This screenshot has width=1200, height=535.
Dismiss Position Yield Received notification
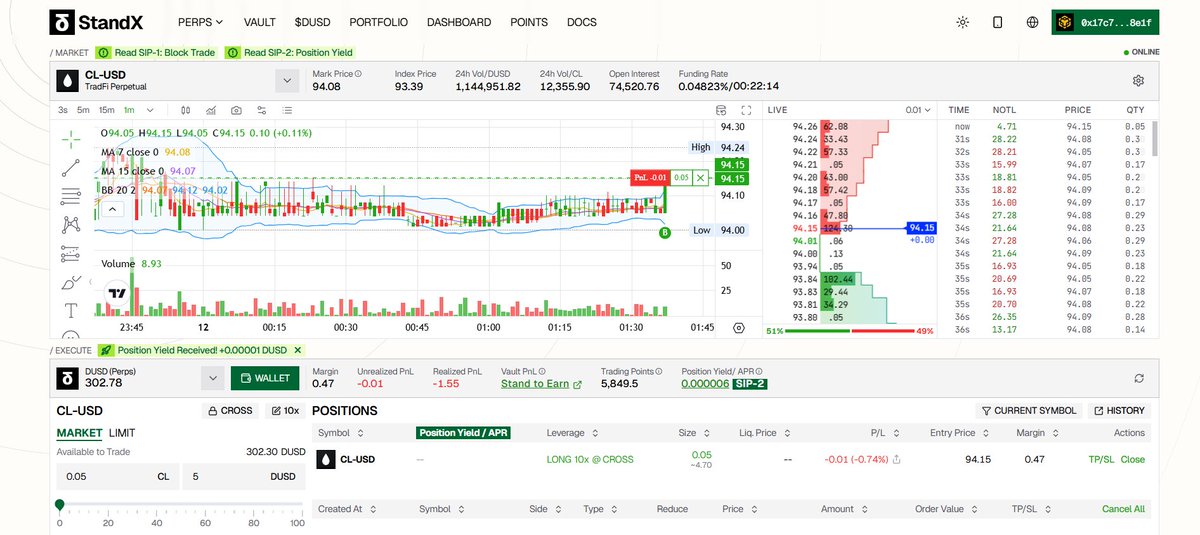297,350
